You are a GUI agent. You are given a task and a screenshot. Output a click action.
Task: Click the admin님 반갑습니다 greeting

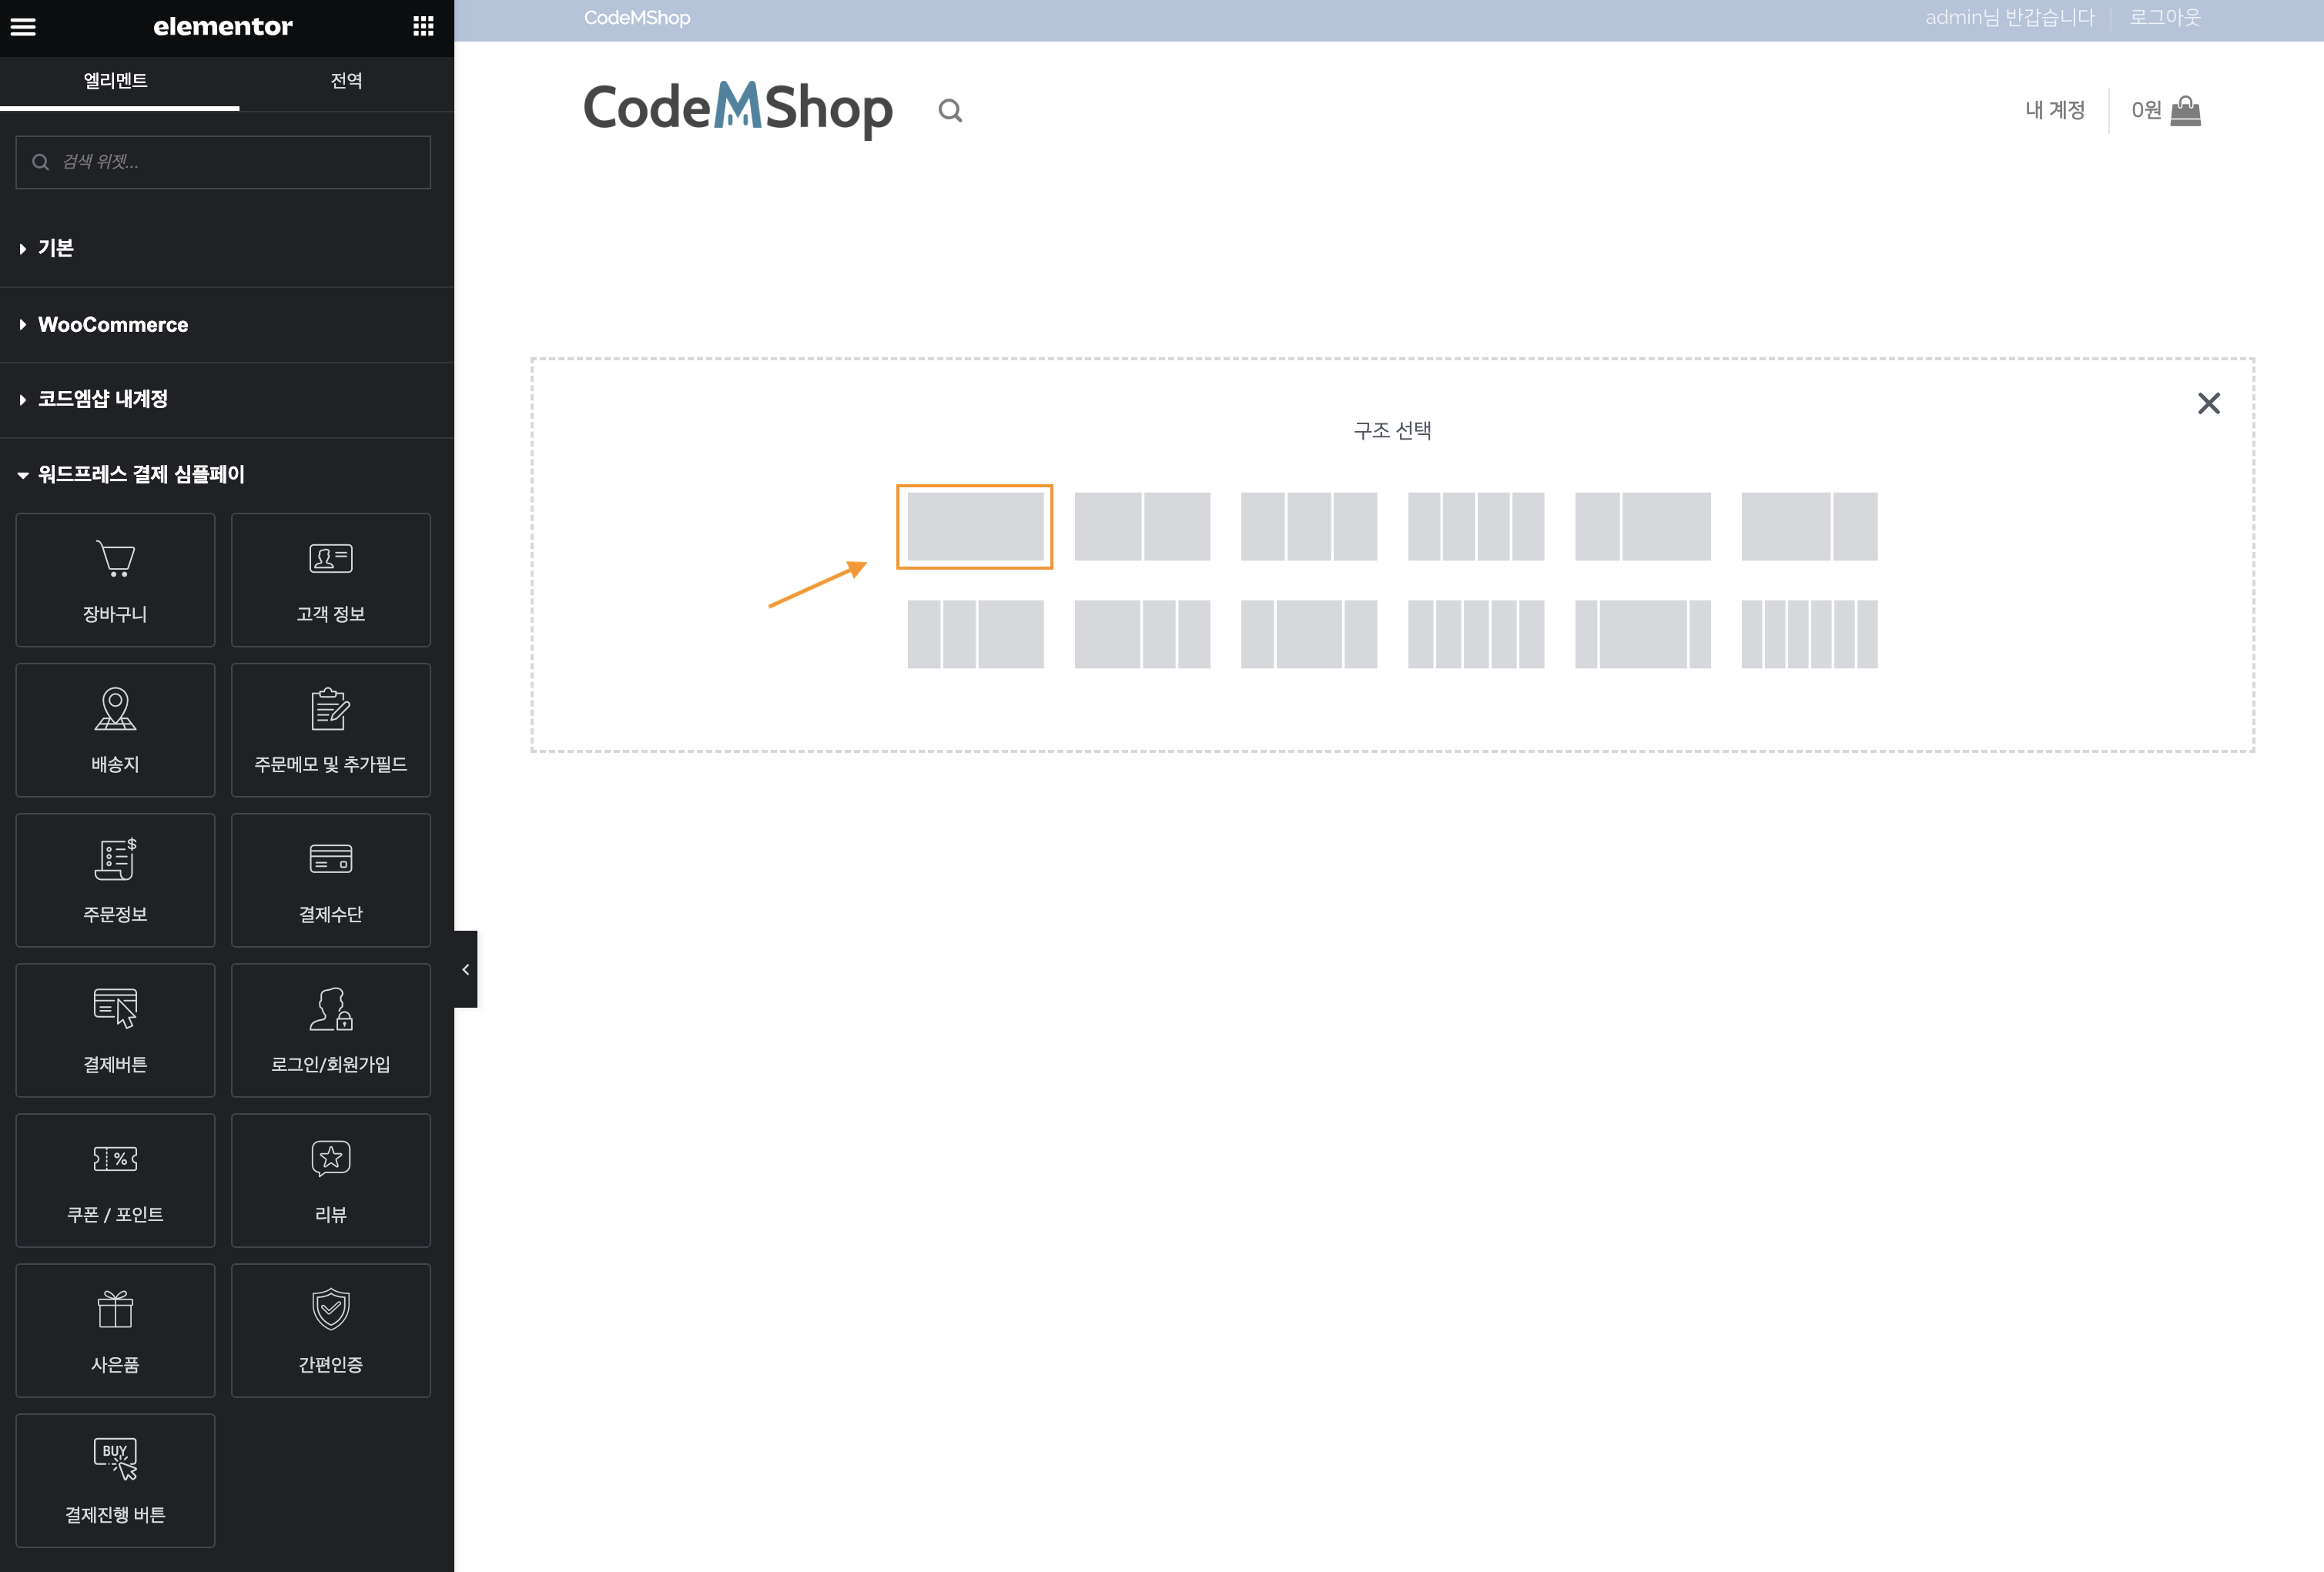2009,18
